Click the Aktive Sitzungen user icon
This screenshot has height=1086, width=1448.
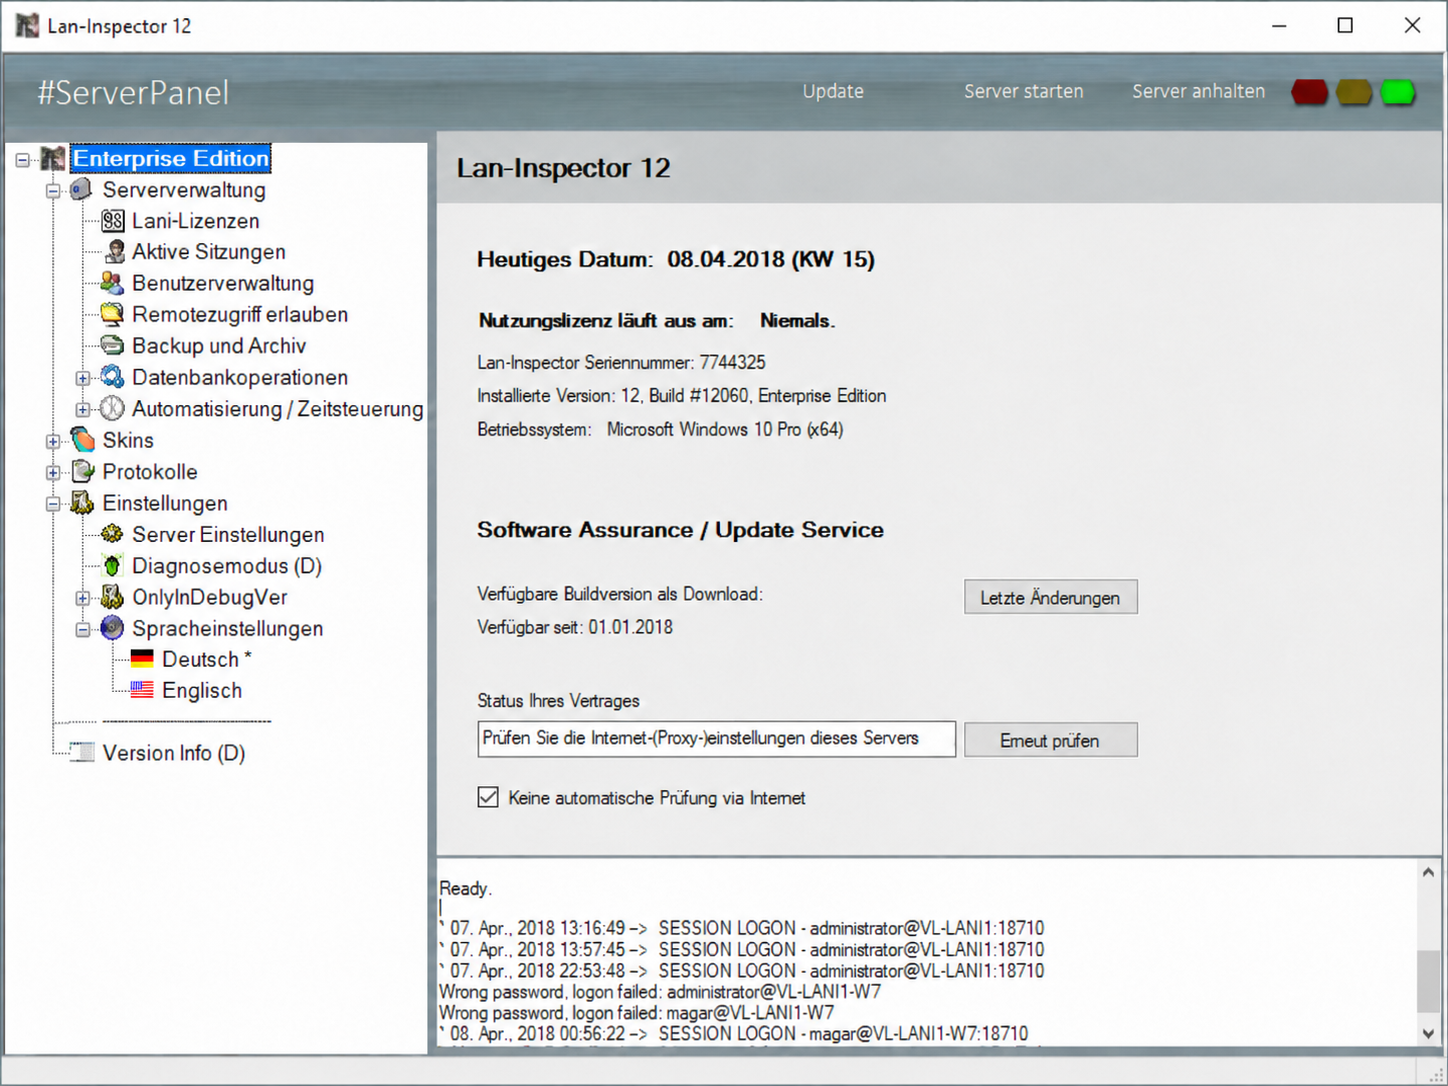(113, 252)
